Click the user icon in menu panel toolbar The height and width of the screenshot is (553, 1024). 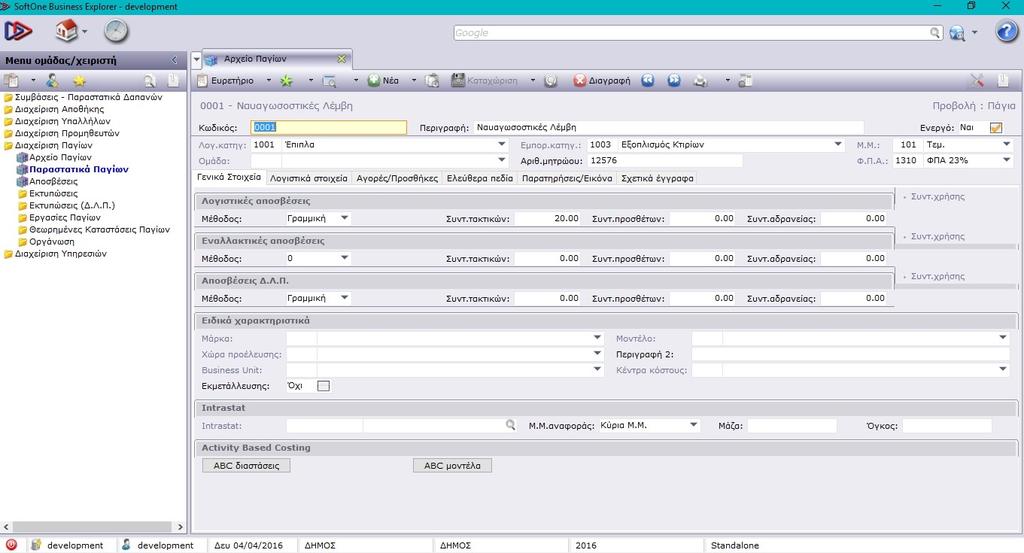coord(52,80)
